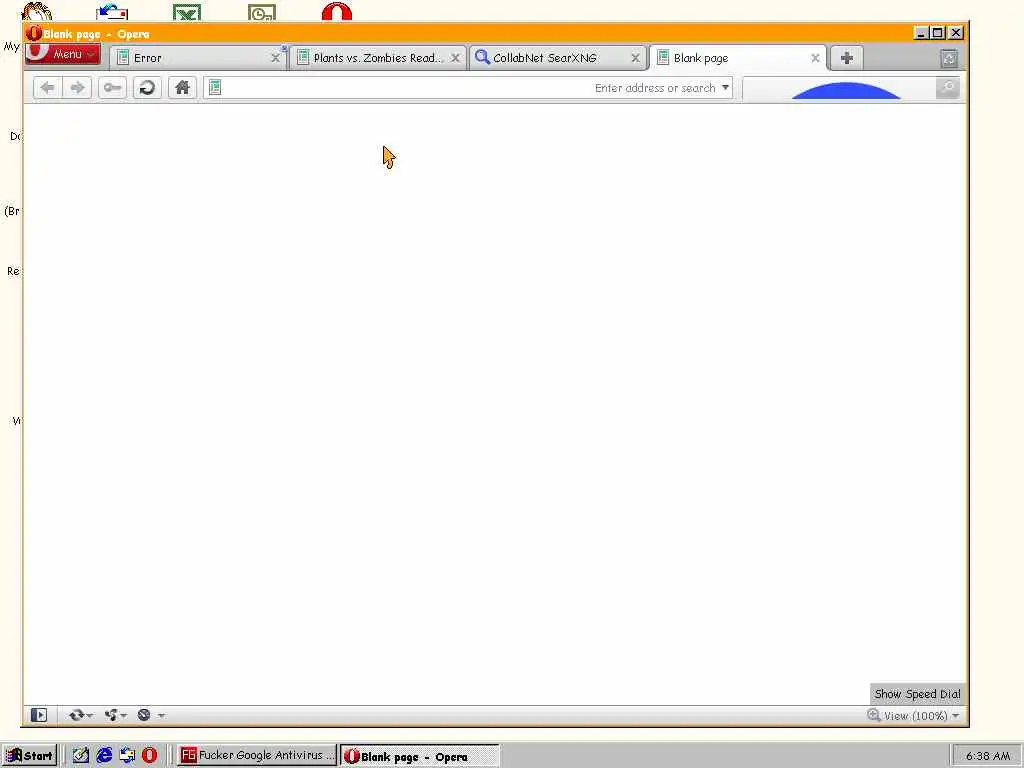This screenshot has height=768, width=1024.
Task: Open the Opera Link sync icon
Action: (76, 715)
